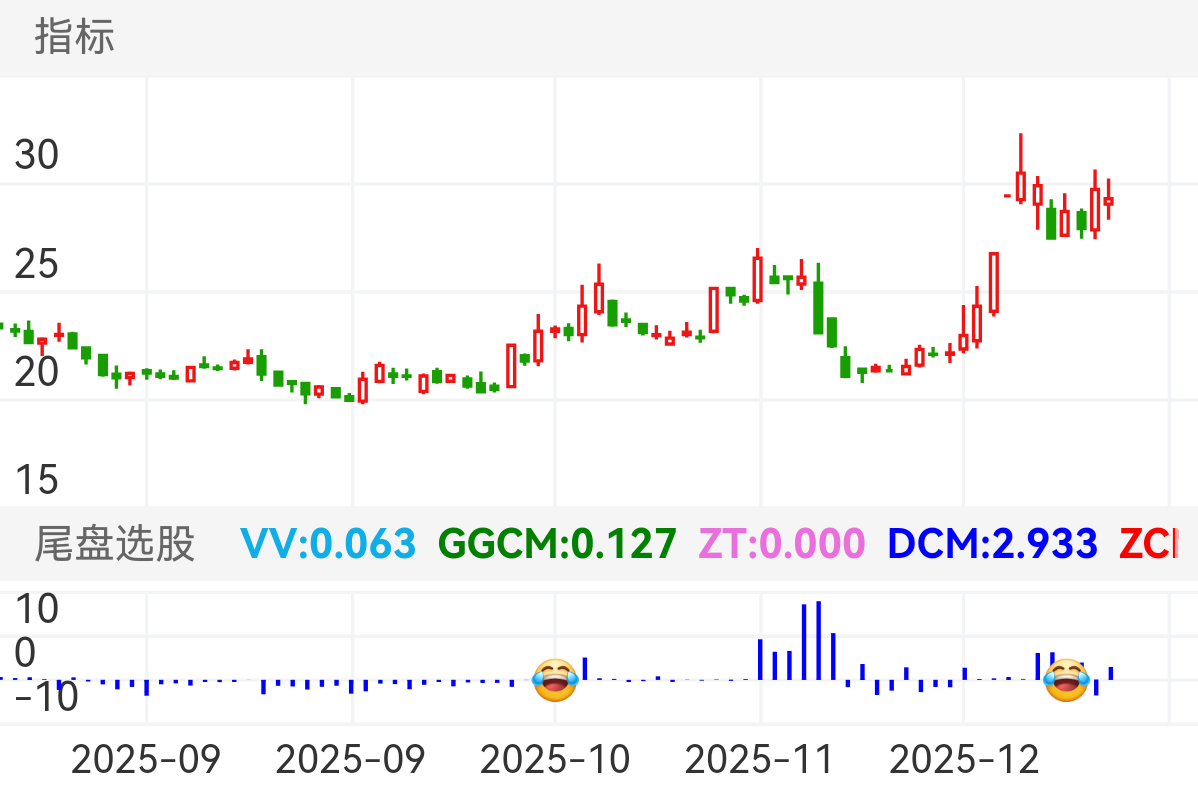Click the partially visible red ZC label

pos(1148,544)
